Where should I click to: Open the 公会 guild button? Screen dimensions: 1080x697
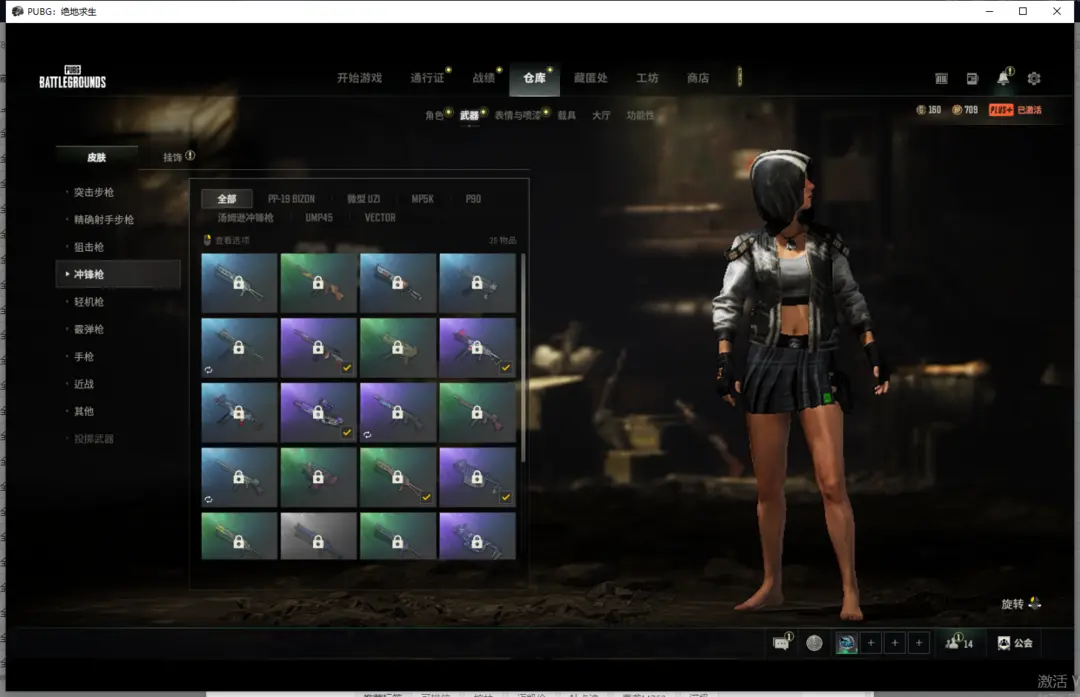(x=1015, y=643)
